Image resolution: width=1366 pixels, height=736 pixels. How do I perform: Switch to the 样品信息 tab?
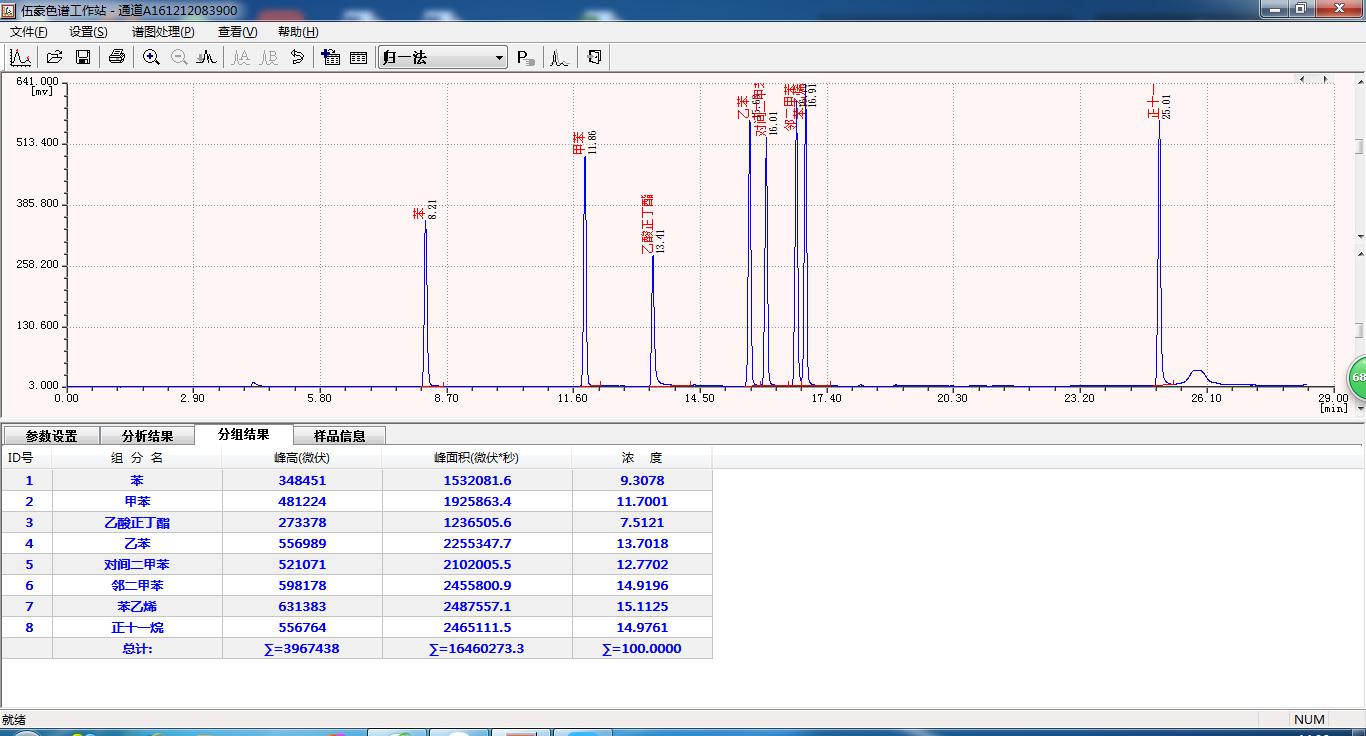[x=339, y=436]
